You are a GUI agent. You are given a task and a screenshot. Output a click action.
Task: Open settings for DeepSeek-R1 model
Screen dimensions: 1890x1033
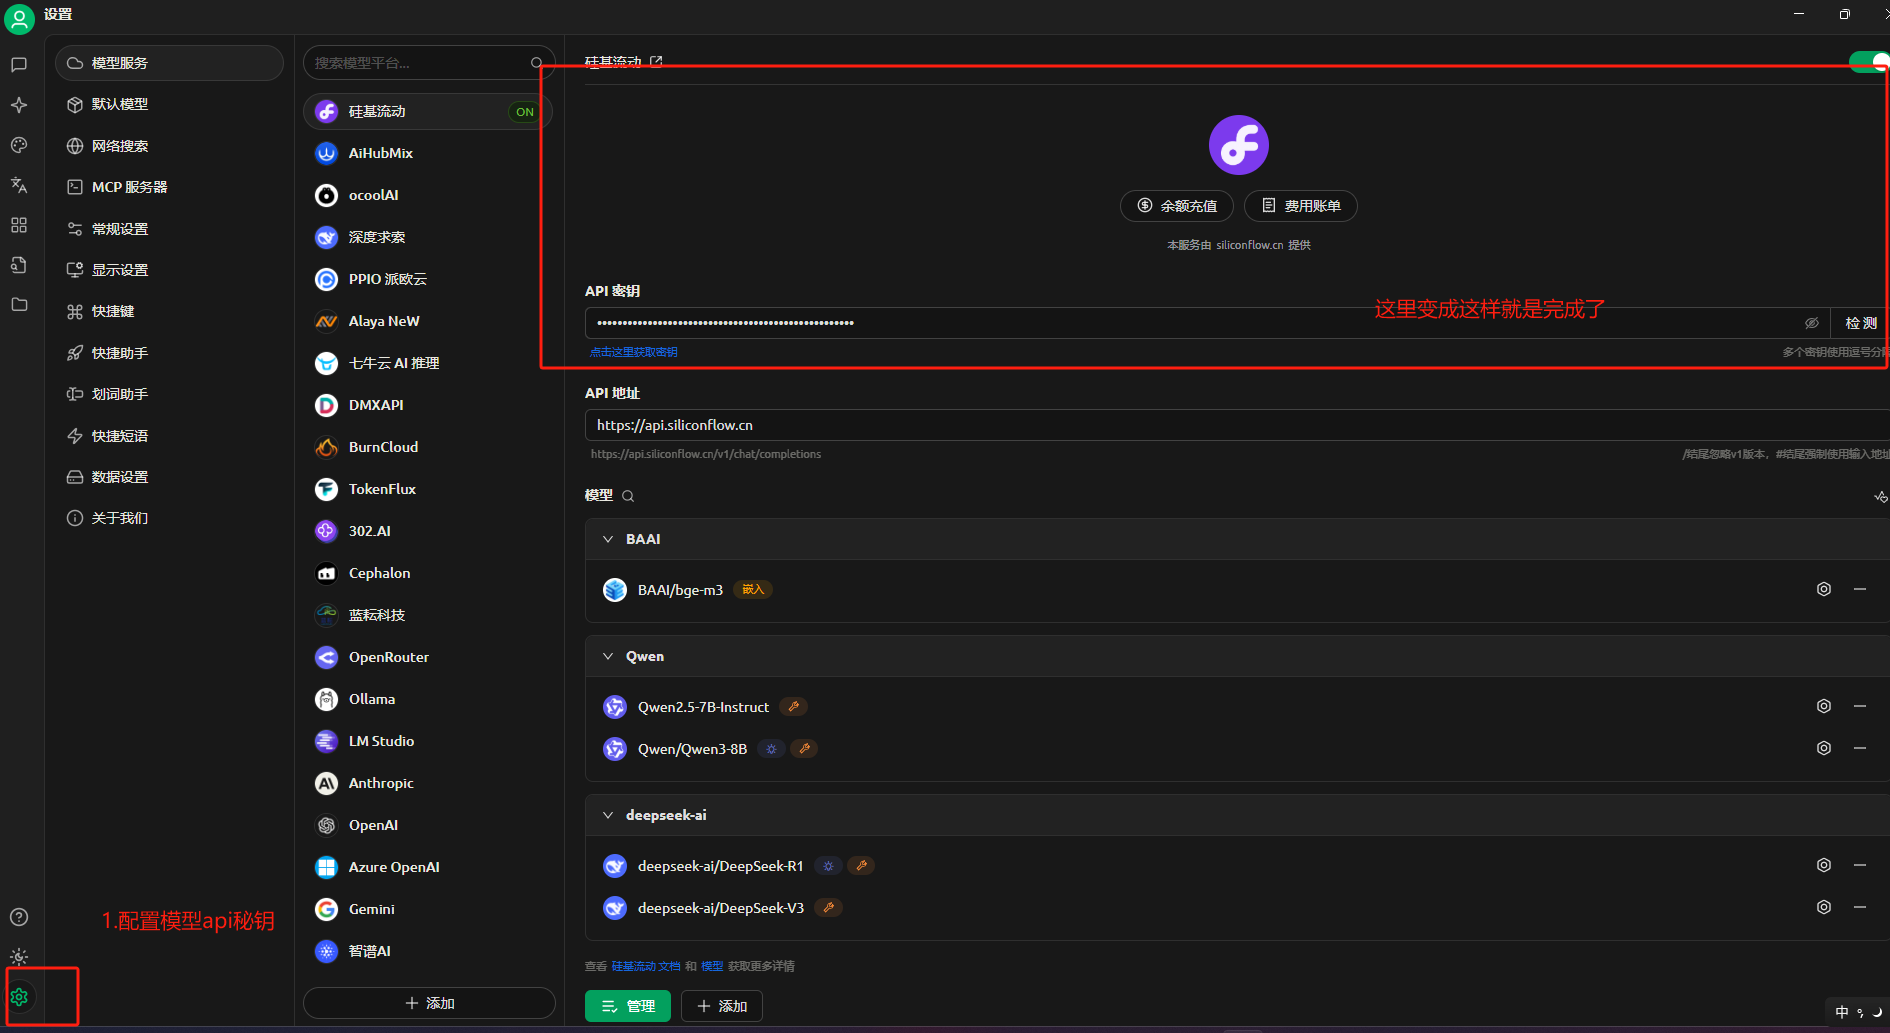1824,865
